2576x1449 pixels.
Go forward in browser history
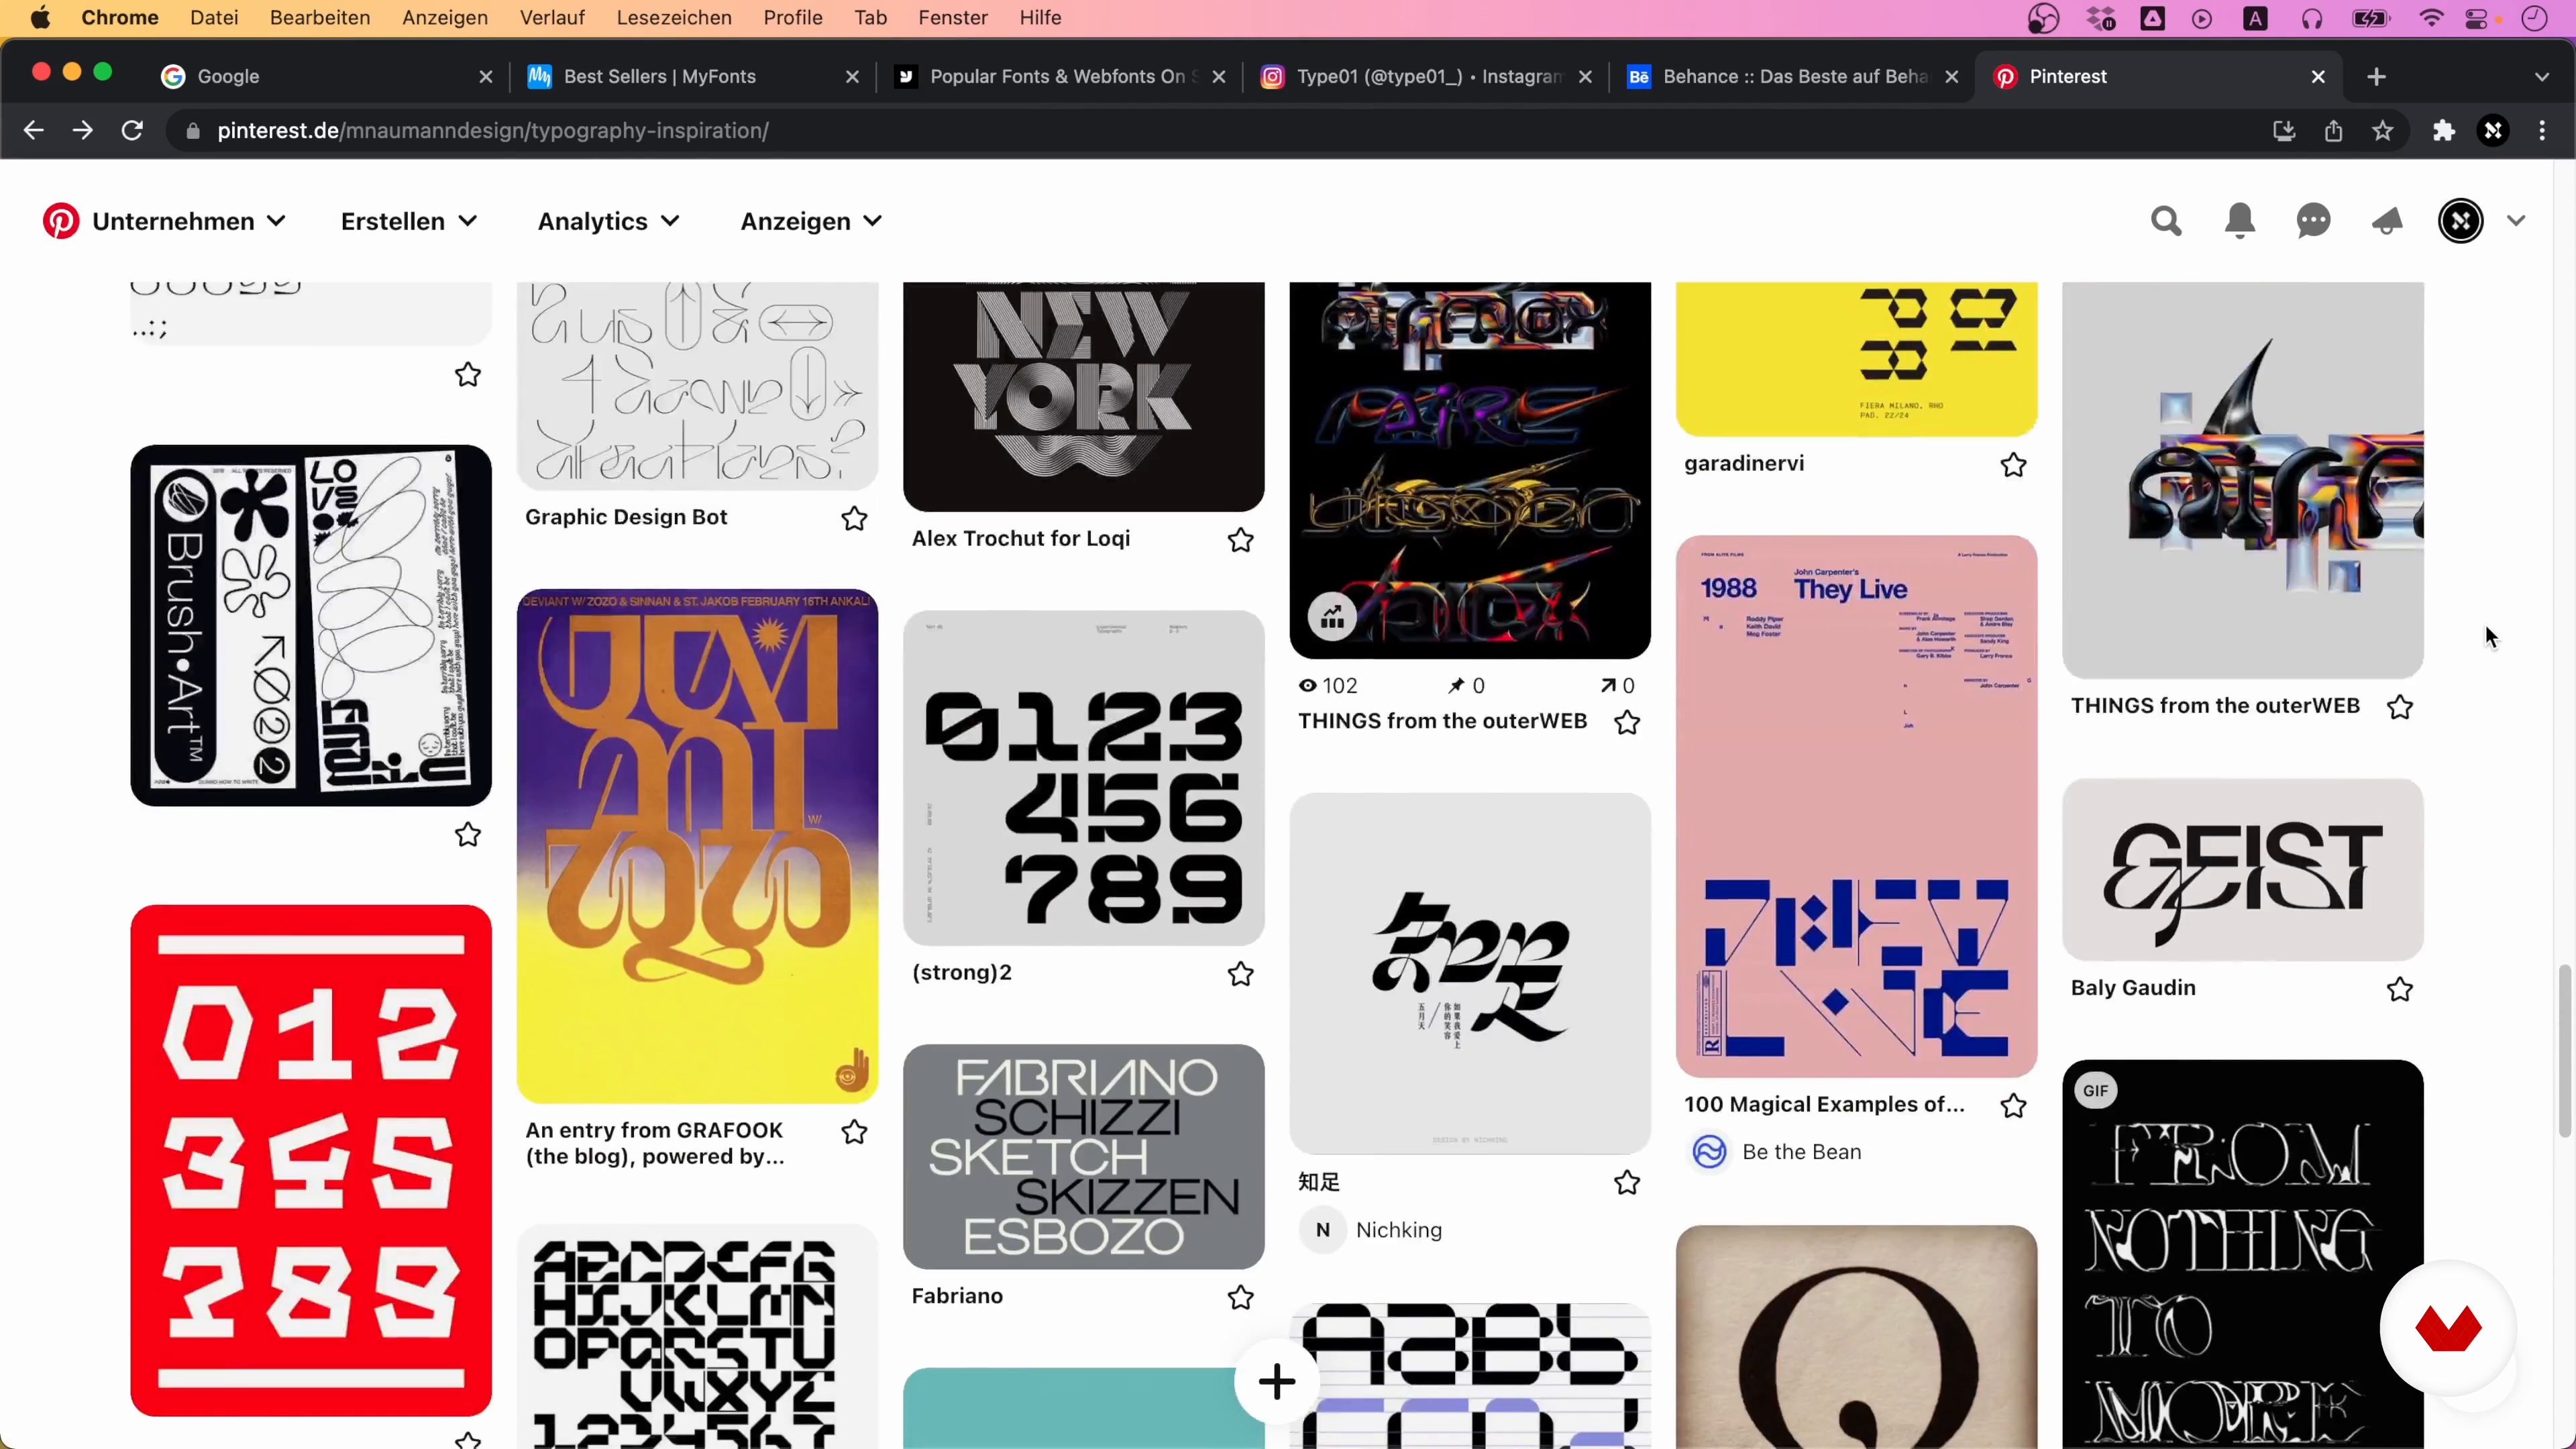point(83,131)
